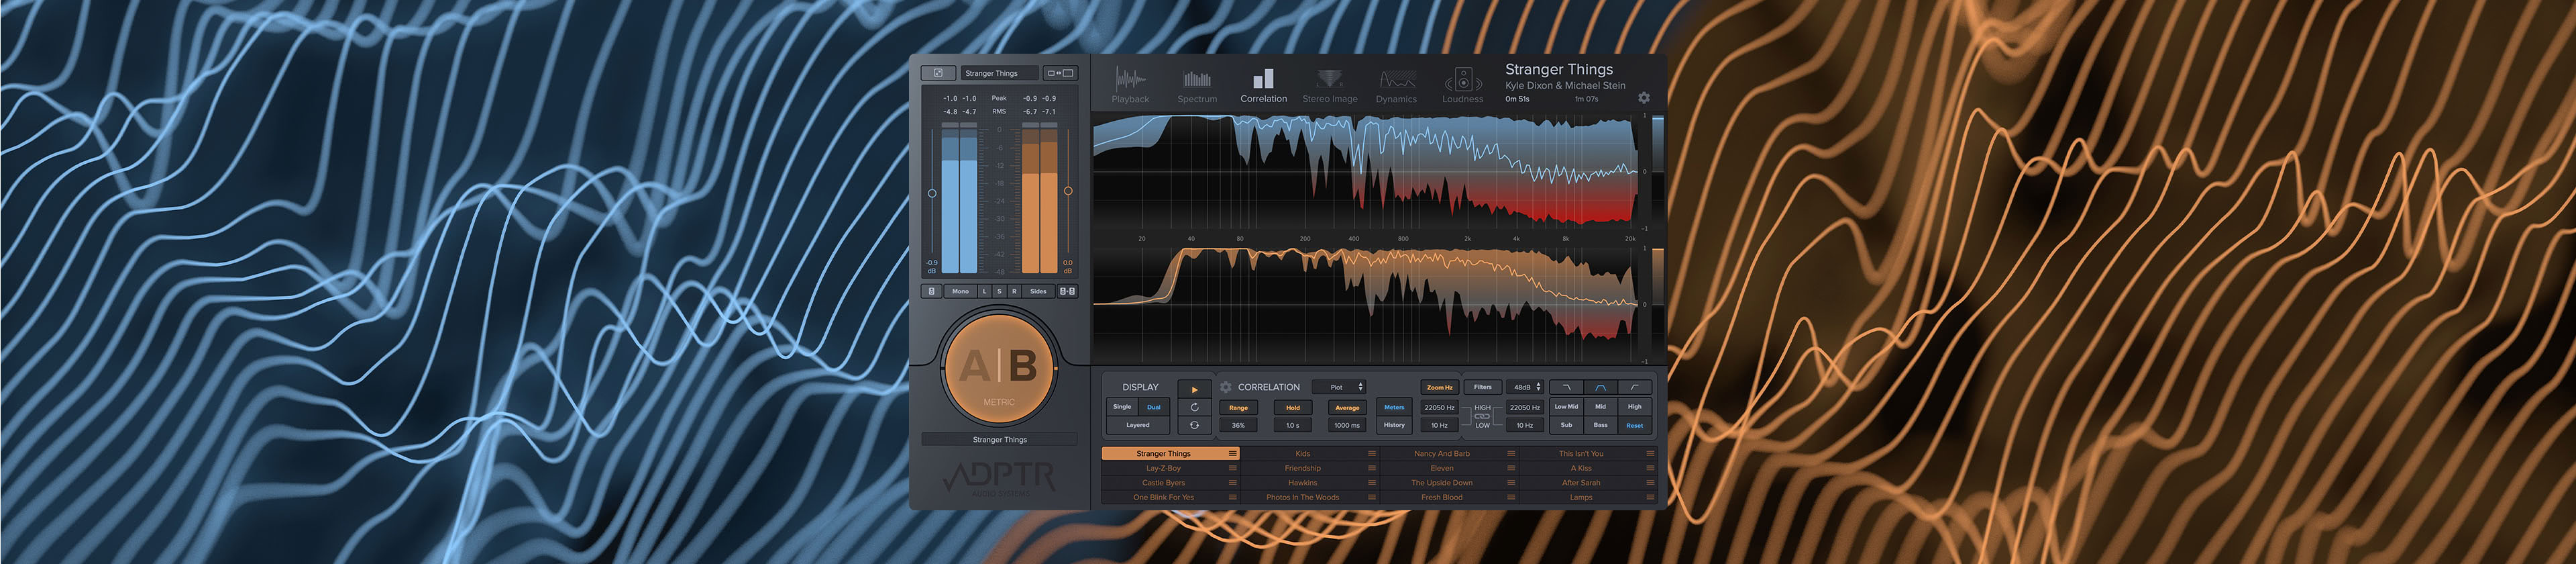Select the Correlation tab
This screenshot has width=2576, height=564.
point(1263,83)
